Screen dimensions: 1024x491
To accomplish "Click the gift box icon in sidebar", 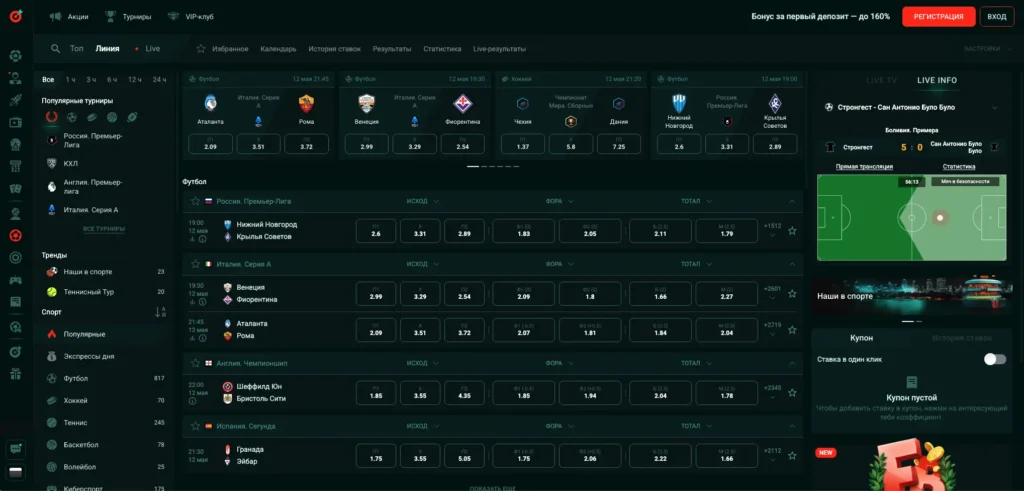I will tap(15, 374).
